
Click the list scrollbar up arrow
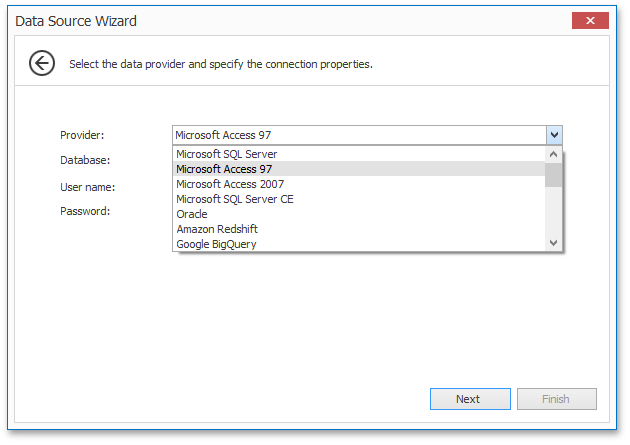[x=553, y=154]
